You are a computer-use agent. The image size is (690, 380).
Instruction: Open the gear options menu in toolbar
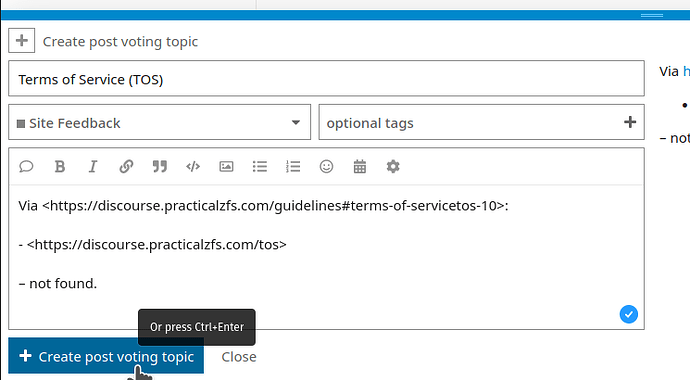(x=393, y=167)
